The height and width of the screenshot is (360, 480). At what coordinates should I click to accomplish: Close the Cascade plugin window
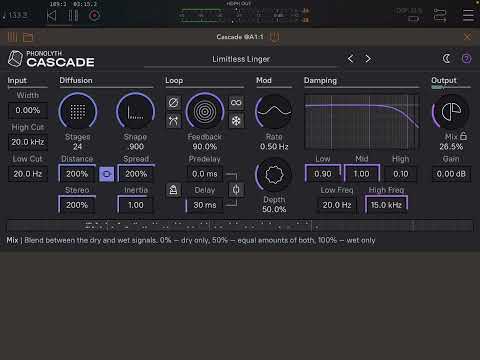pyautogui.click(x=467, y=37)
